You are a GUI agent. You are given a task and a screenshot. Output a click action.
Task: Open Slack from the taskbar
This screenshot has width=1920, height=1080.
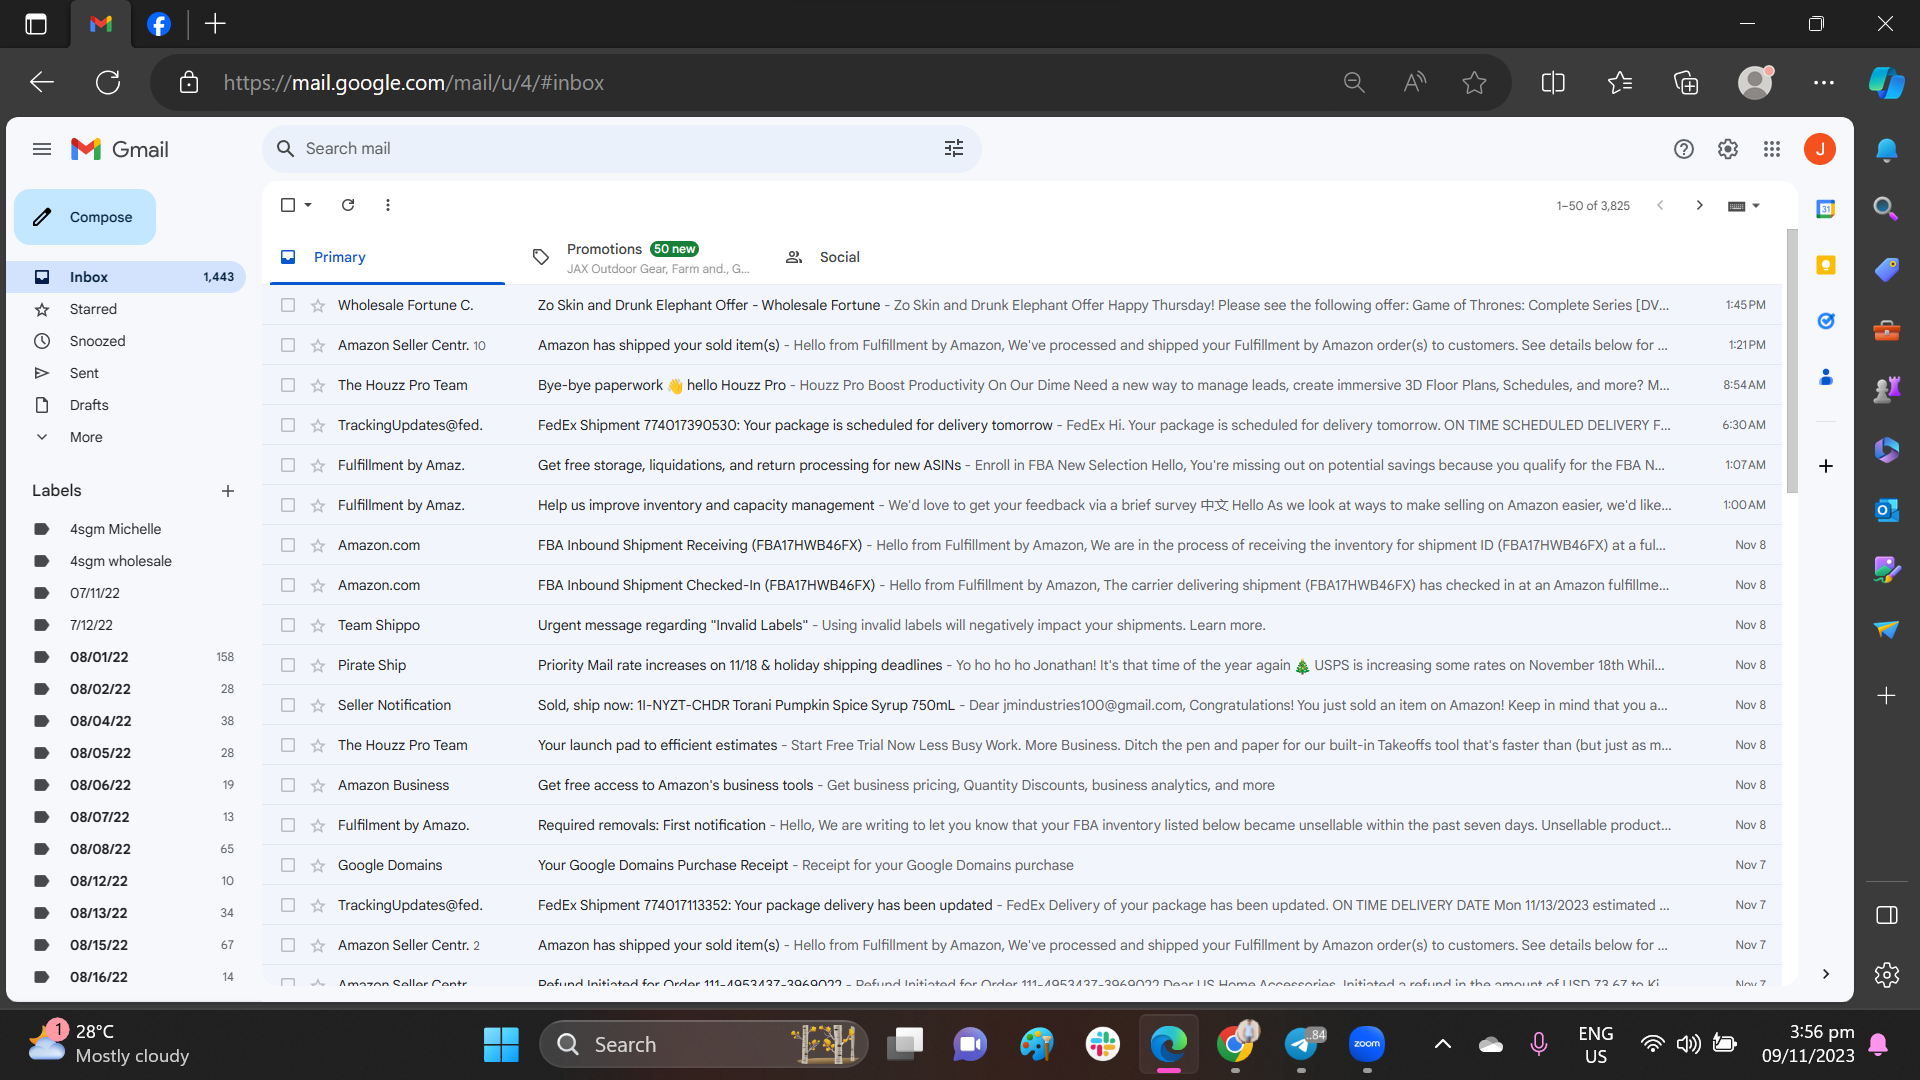click(1102, 1044)
